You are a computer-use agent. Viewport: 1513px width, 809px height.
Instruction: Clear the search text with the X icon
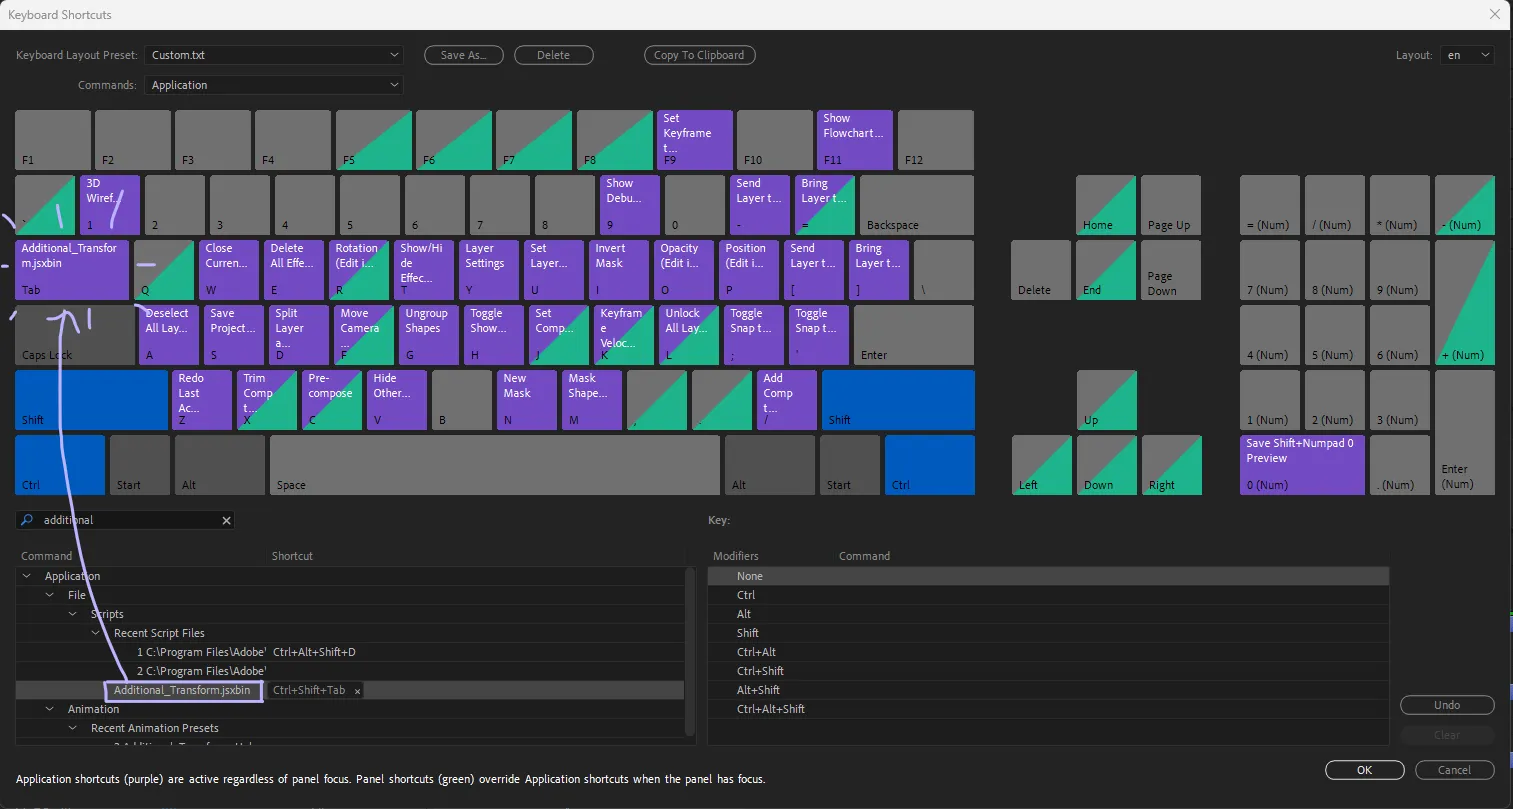(x=226, y=520)
